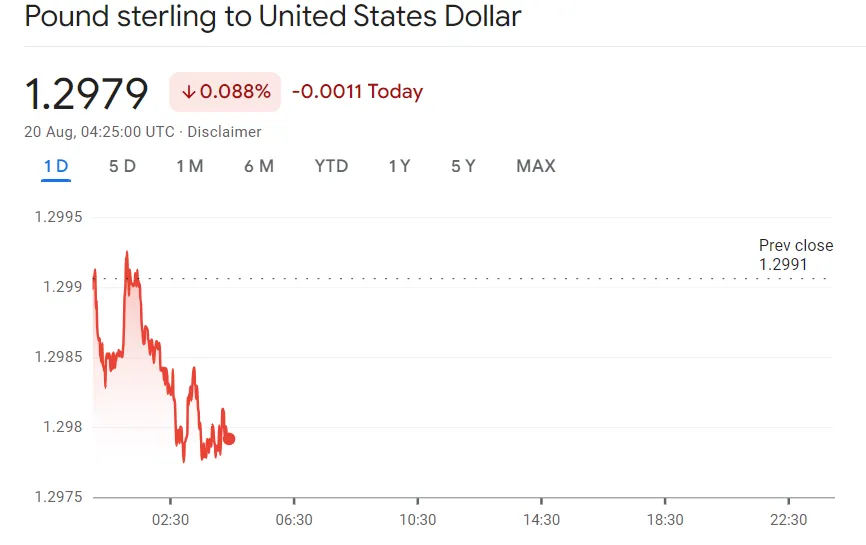This screenshot has height=545, width=866.
Task: Select the YTD range tab
Action: (x=331, y=166)
